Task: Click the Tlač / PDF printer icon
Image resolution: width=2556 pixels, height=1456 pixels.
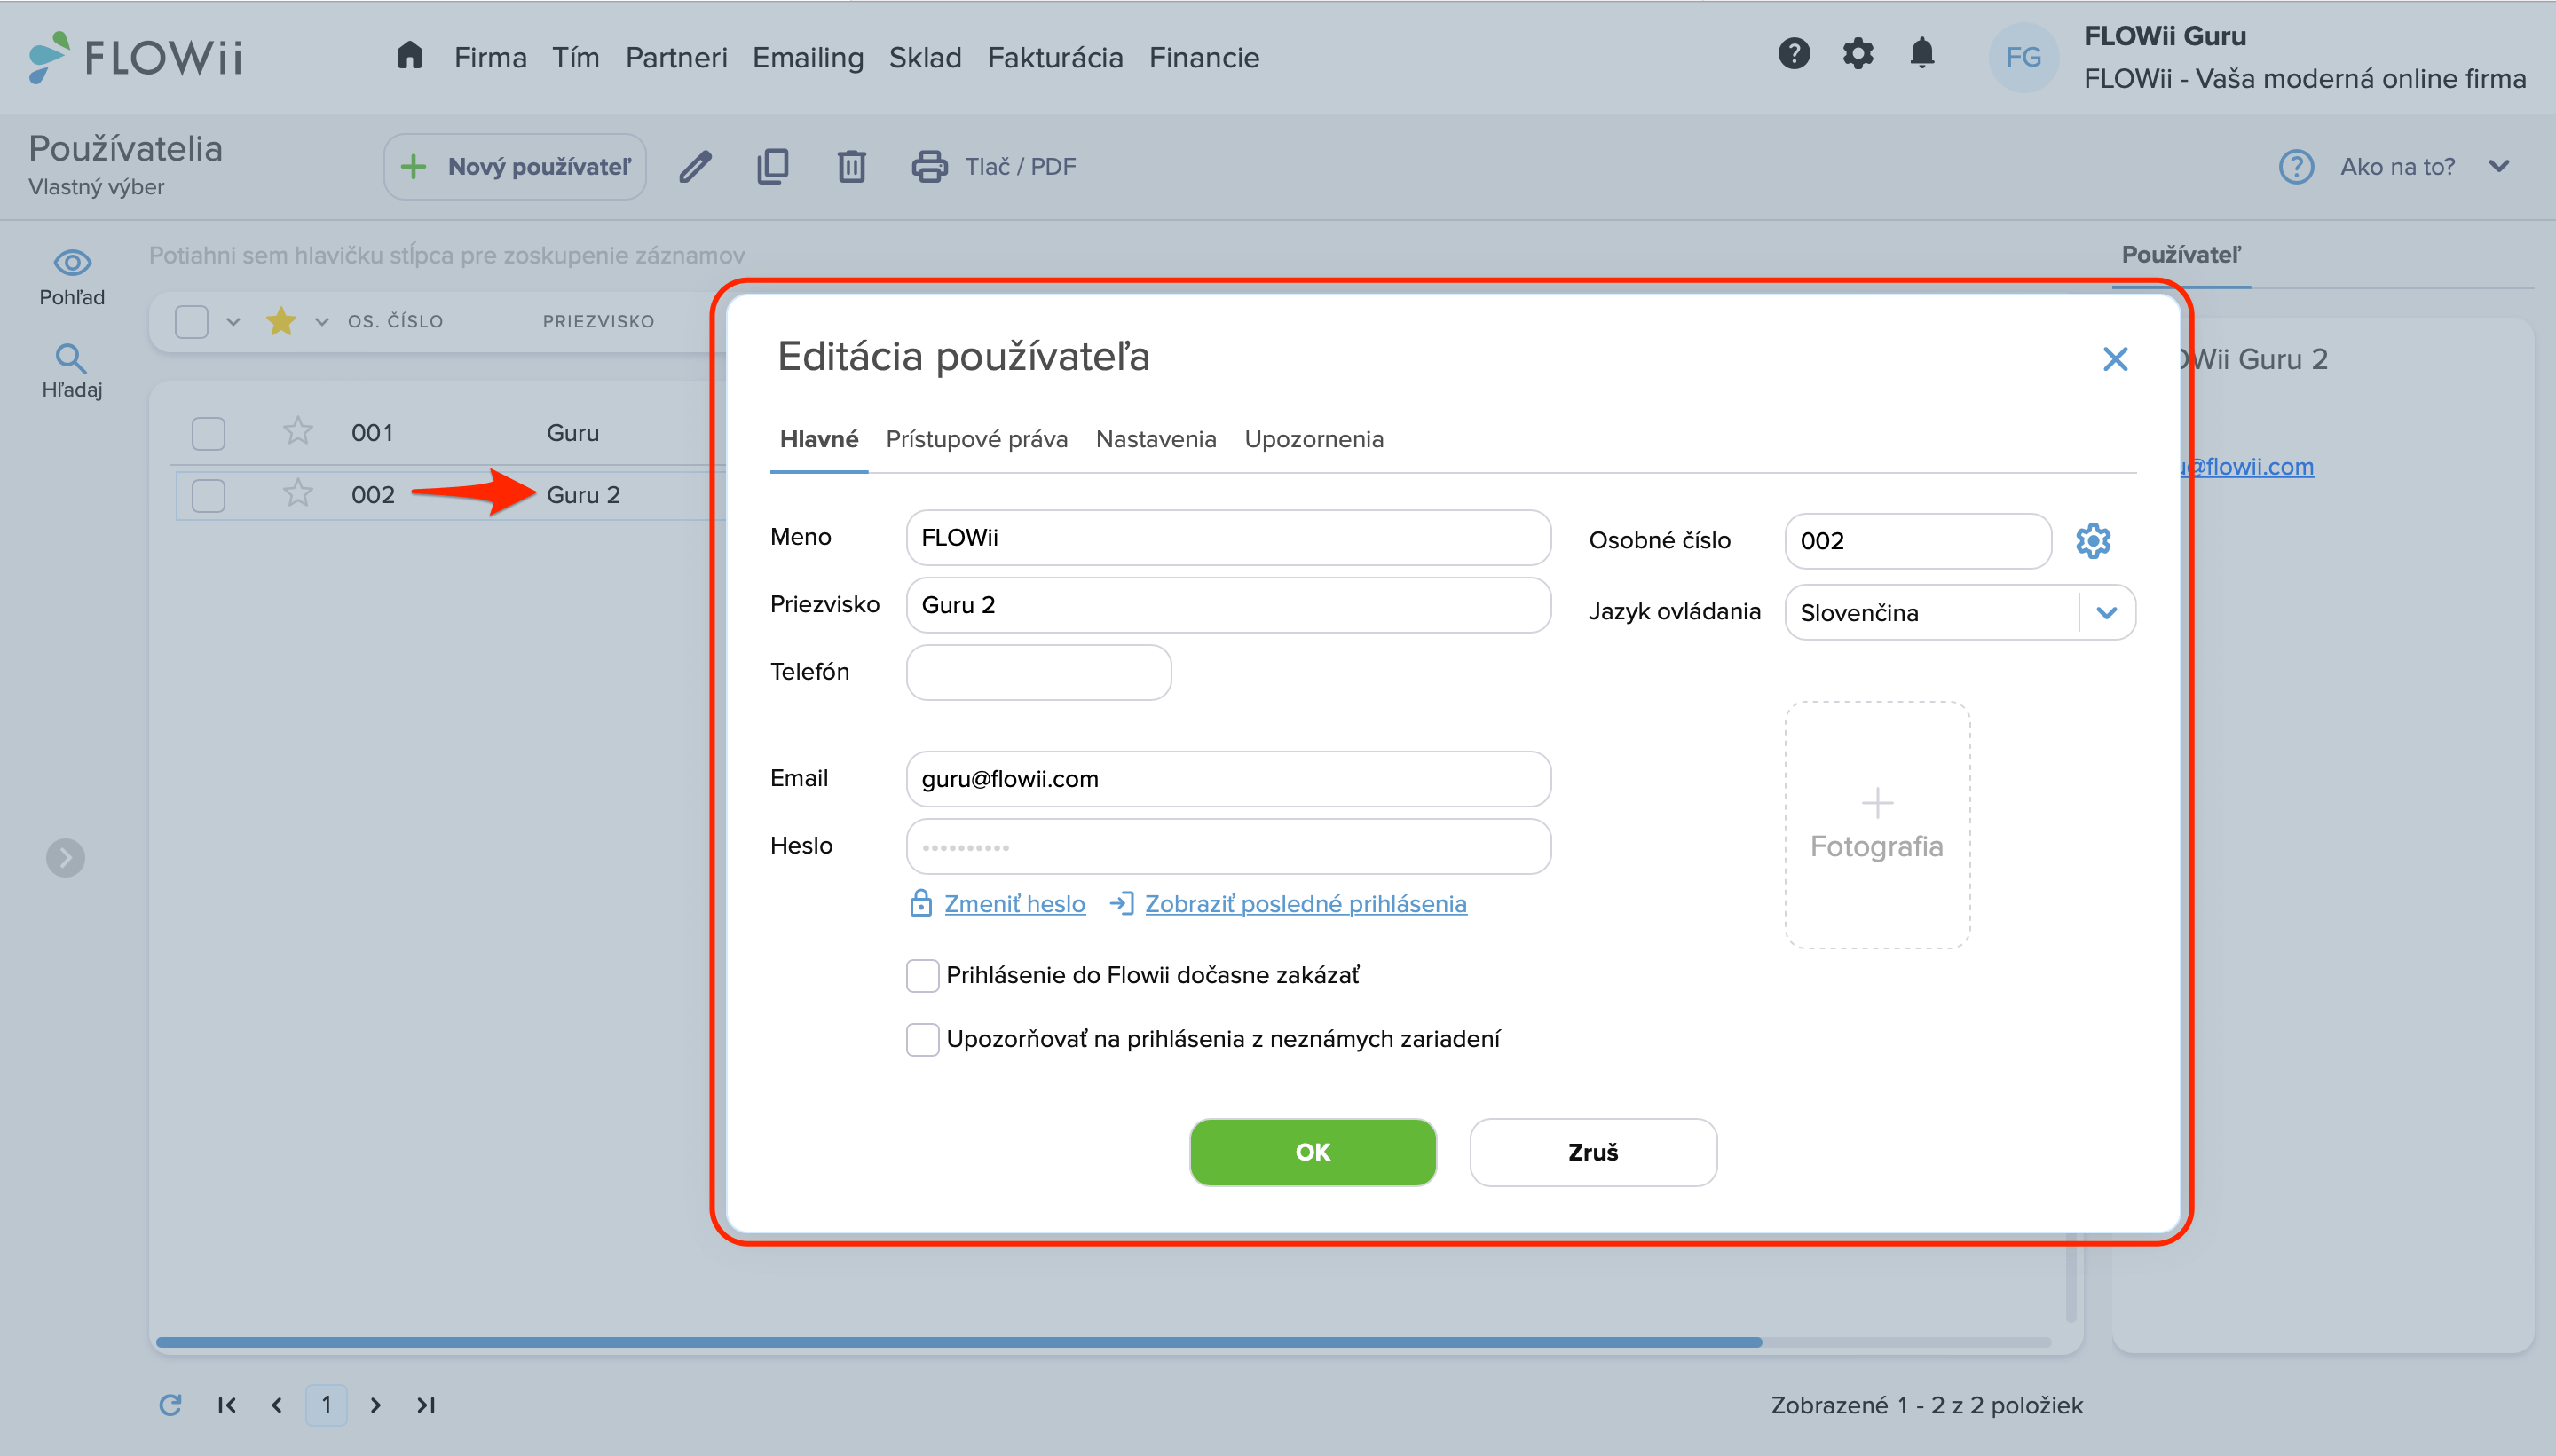Action: tap(929, 166)
